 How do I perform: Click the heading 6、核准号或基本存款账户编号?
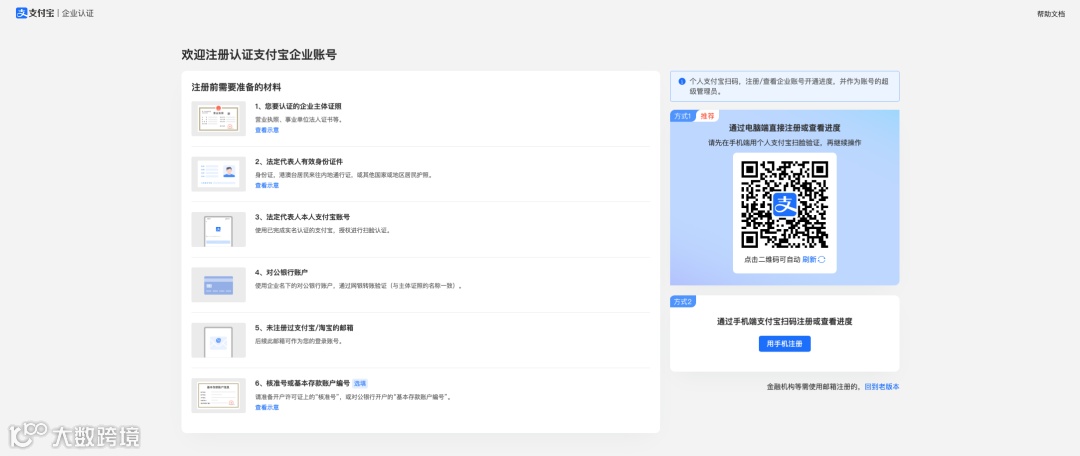point(302,383)
